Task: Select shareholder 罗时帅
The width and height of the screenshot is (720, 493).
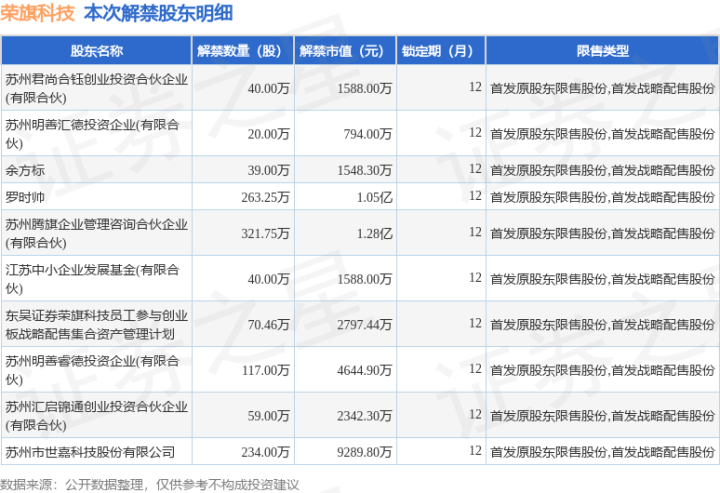Action: click(25, 197)
